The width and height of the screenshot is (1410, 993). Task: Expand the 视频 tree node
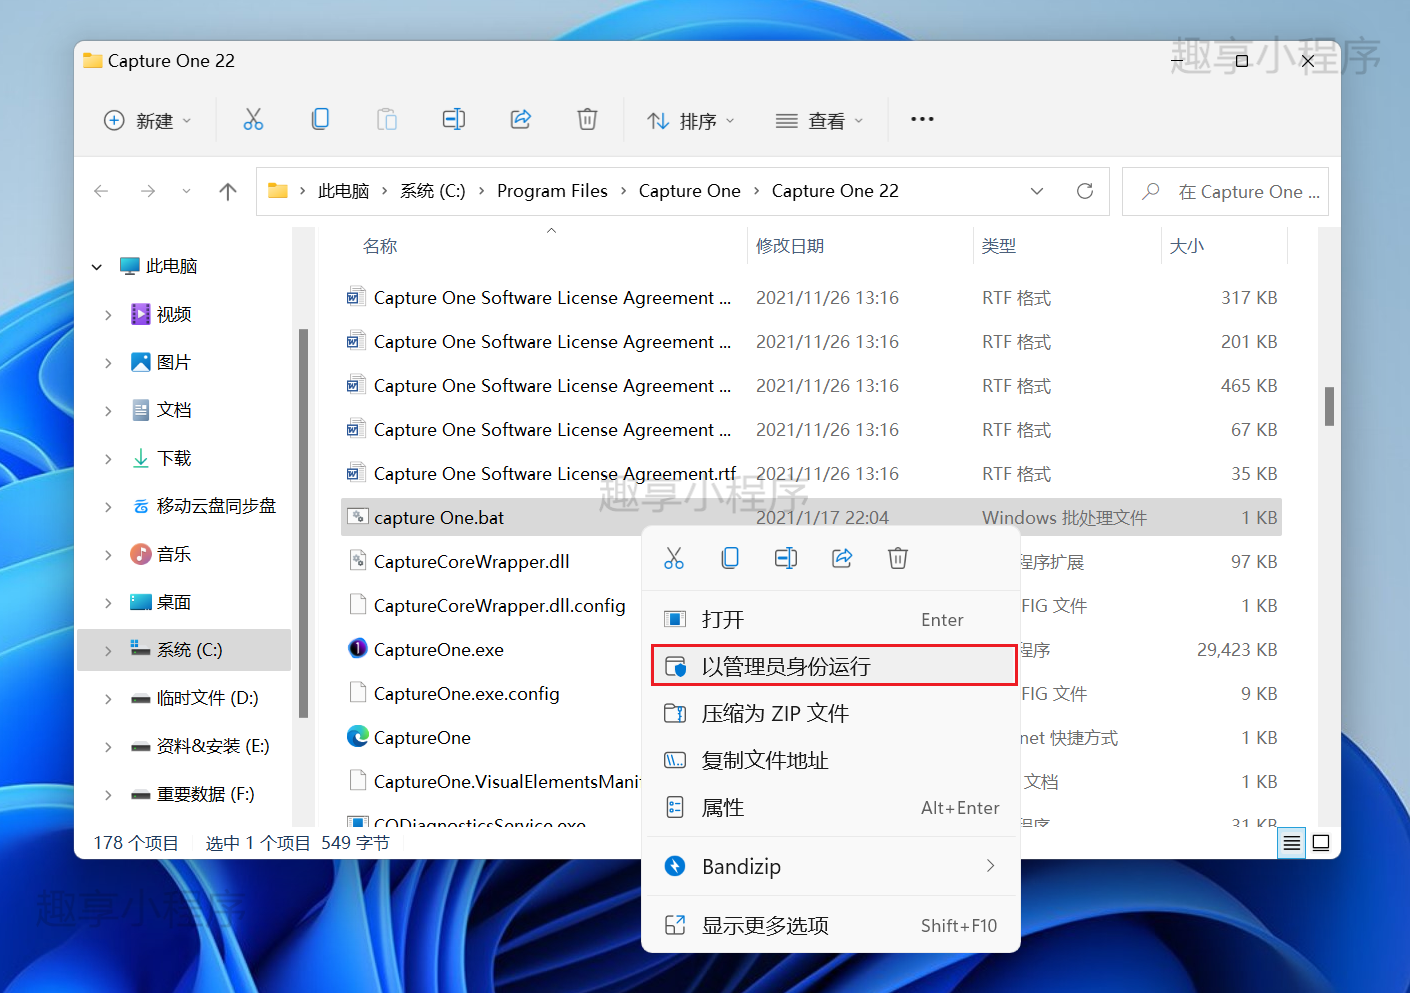tap(108, 315)
